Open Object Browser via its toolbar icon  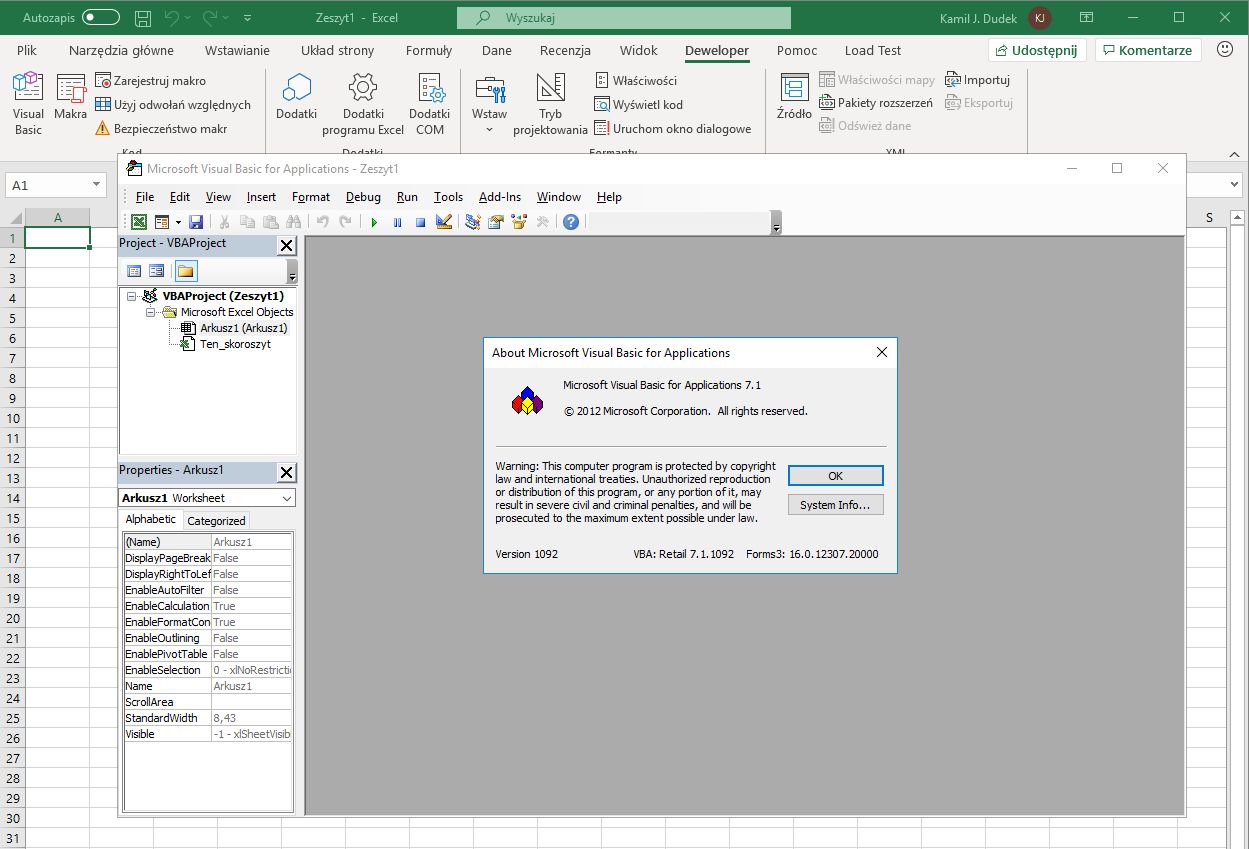pyautogui.click(x=519, y=221)
